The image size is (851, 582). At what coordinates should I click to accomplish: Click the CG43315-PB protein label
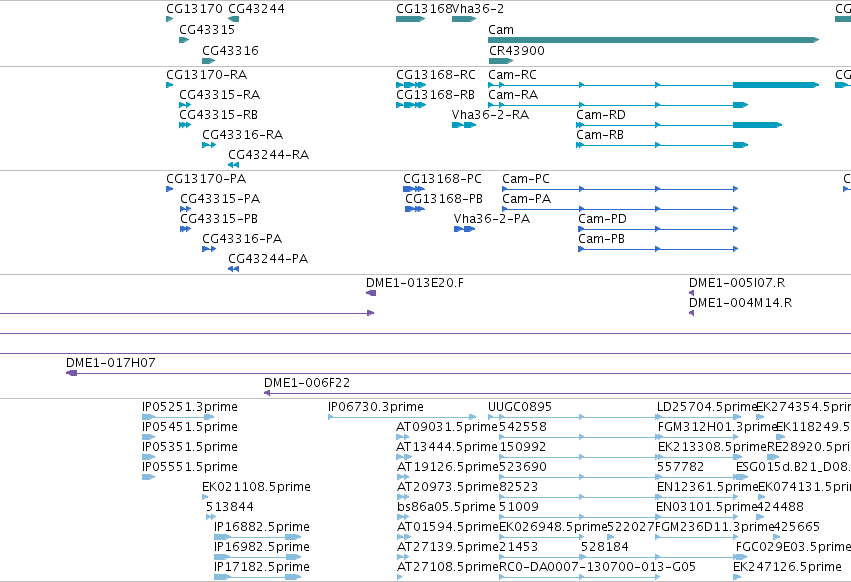[x=219, y=219]
